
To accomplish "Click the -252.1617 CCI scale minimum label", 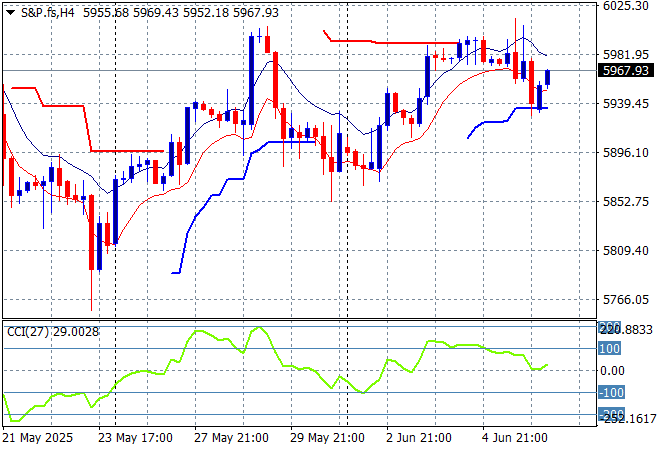I will click(628, 418).
